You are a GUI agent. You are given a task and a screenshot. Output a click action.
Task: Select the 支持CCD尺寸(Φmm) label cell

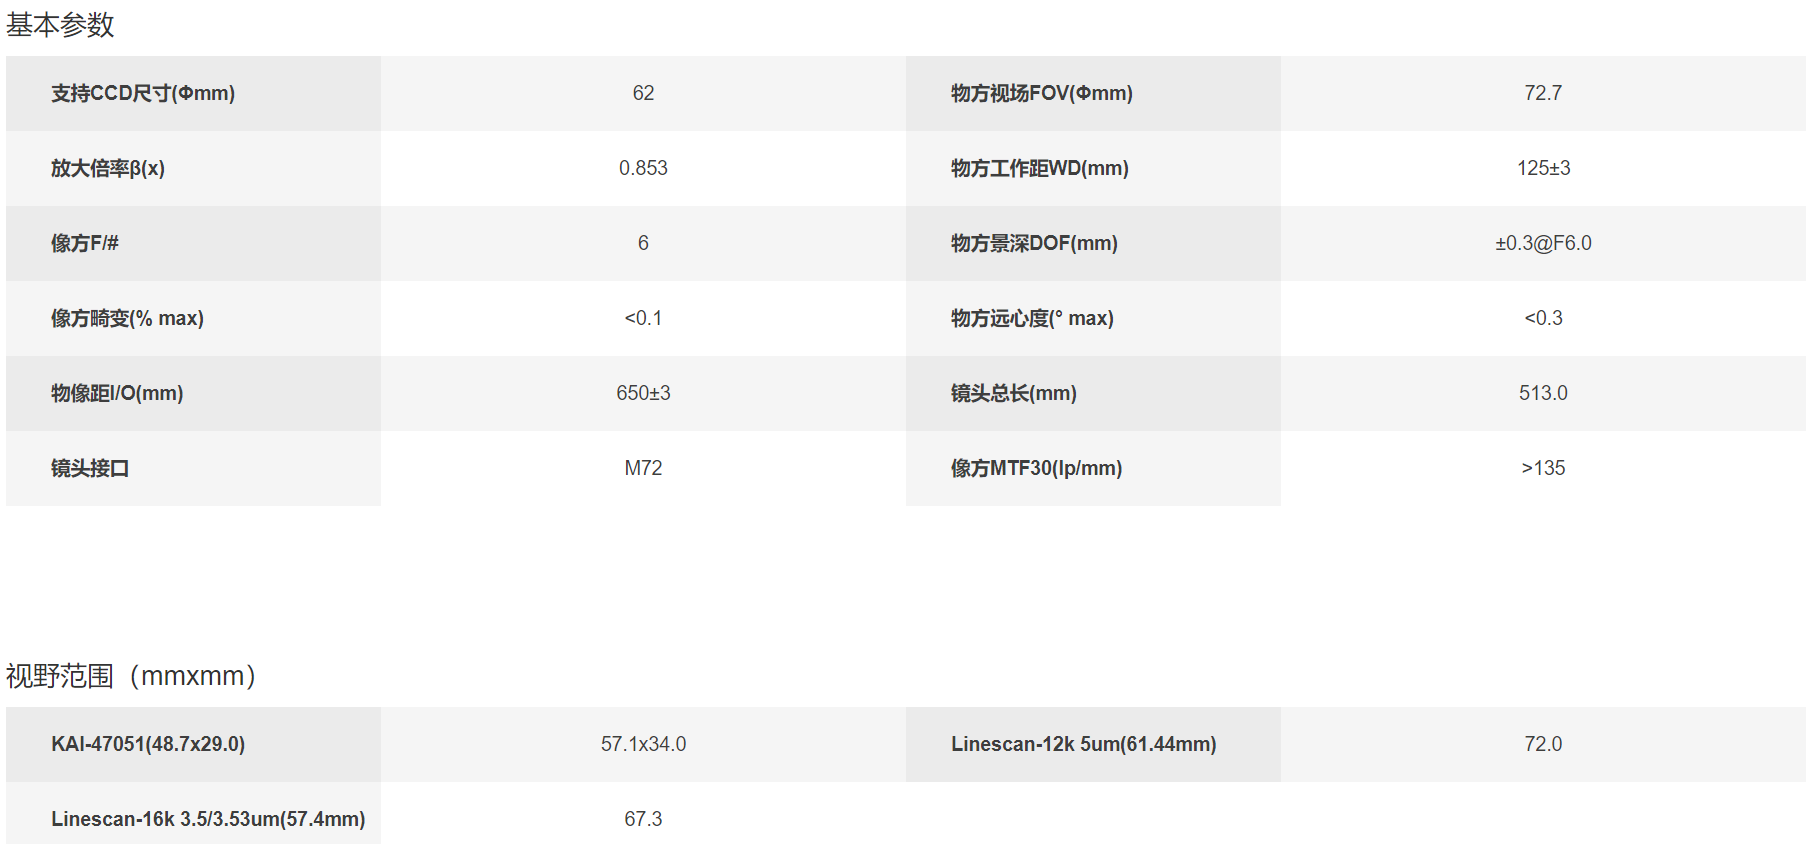(x=193, y=93)
